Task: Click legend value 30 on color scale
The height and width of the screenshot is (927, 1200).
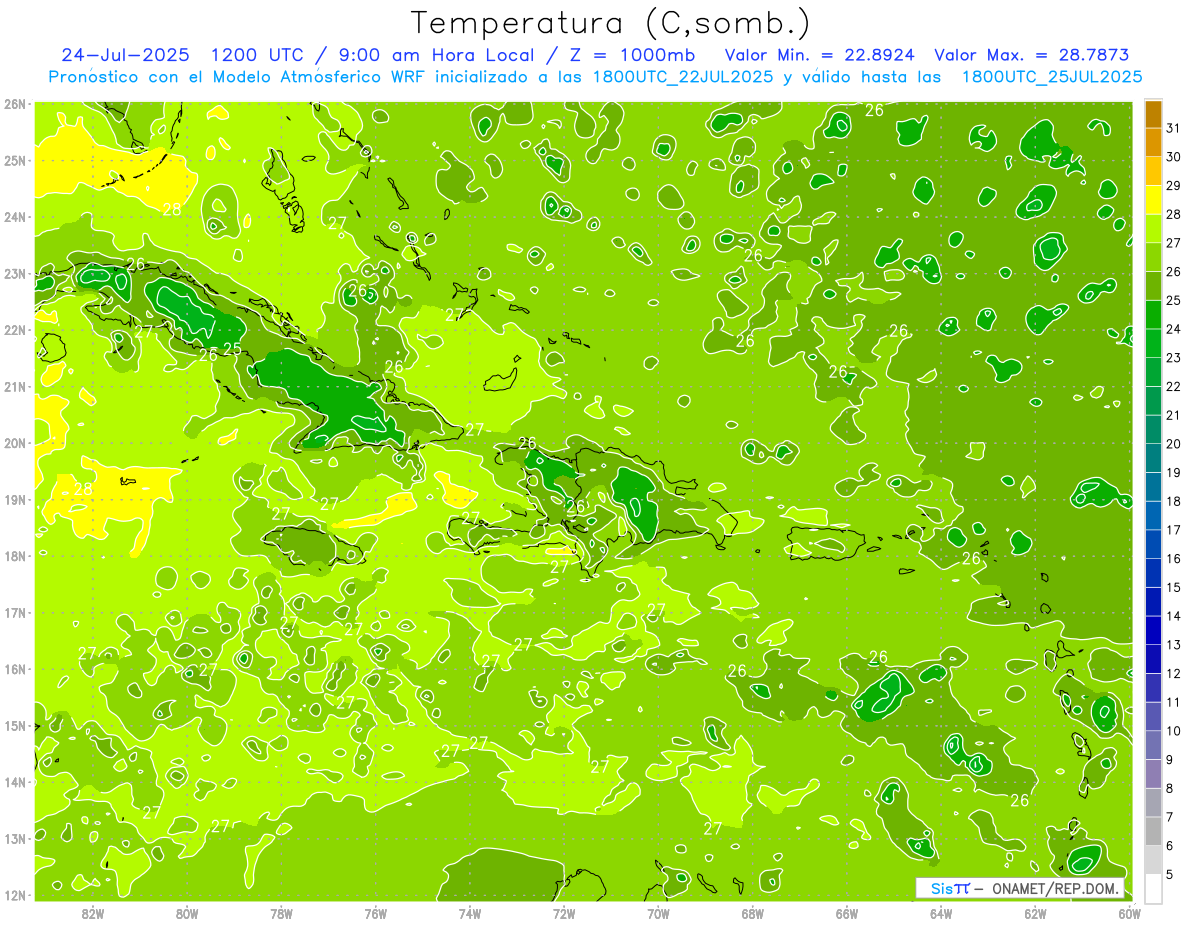Action: [x=1174, y=157]
